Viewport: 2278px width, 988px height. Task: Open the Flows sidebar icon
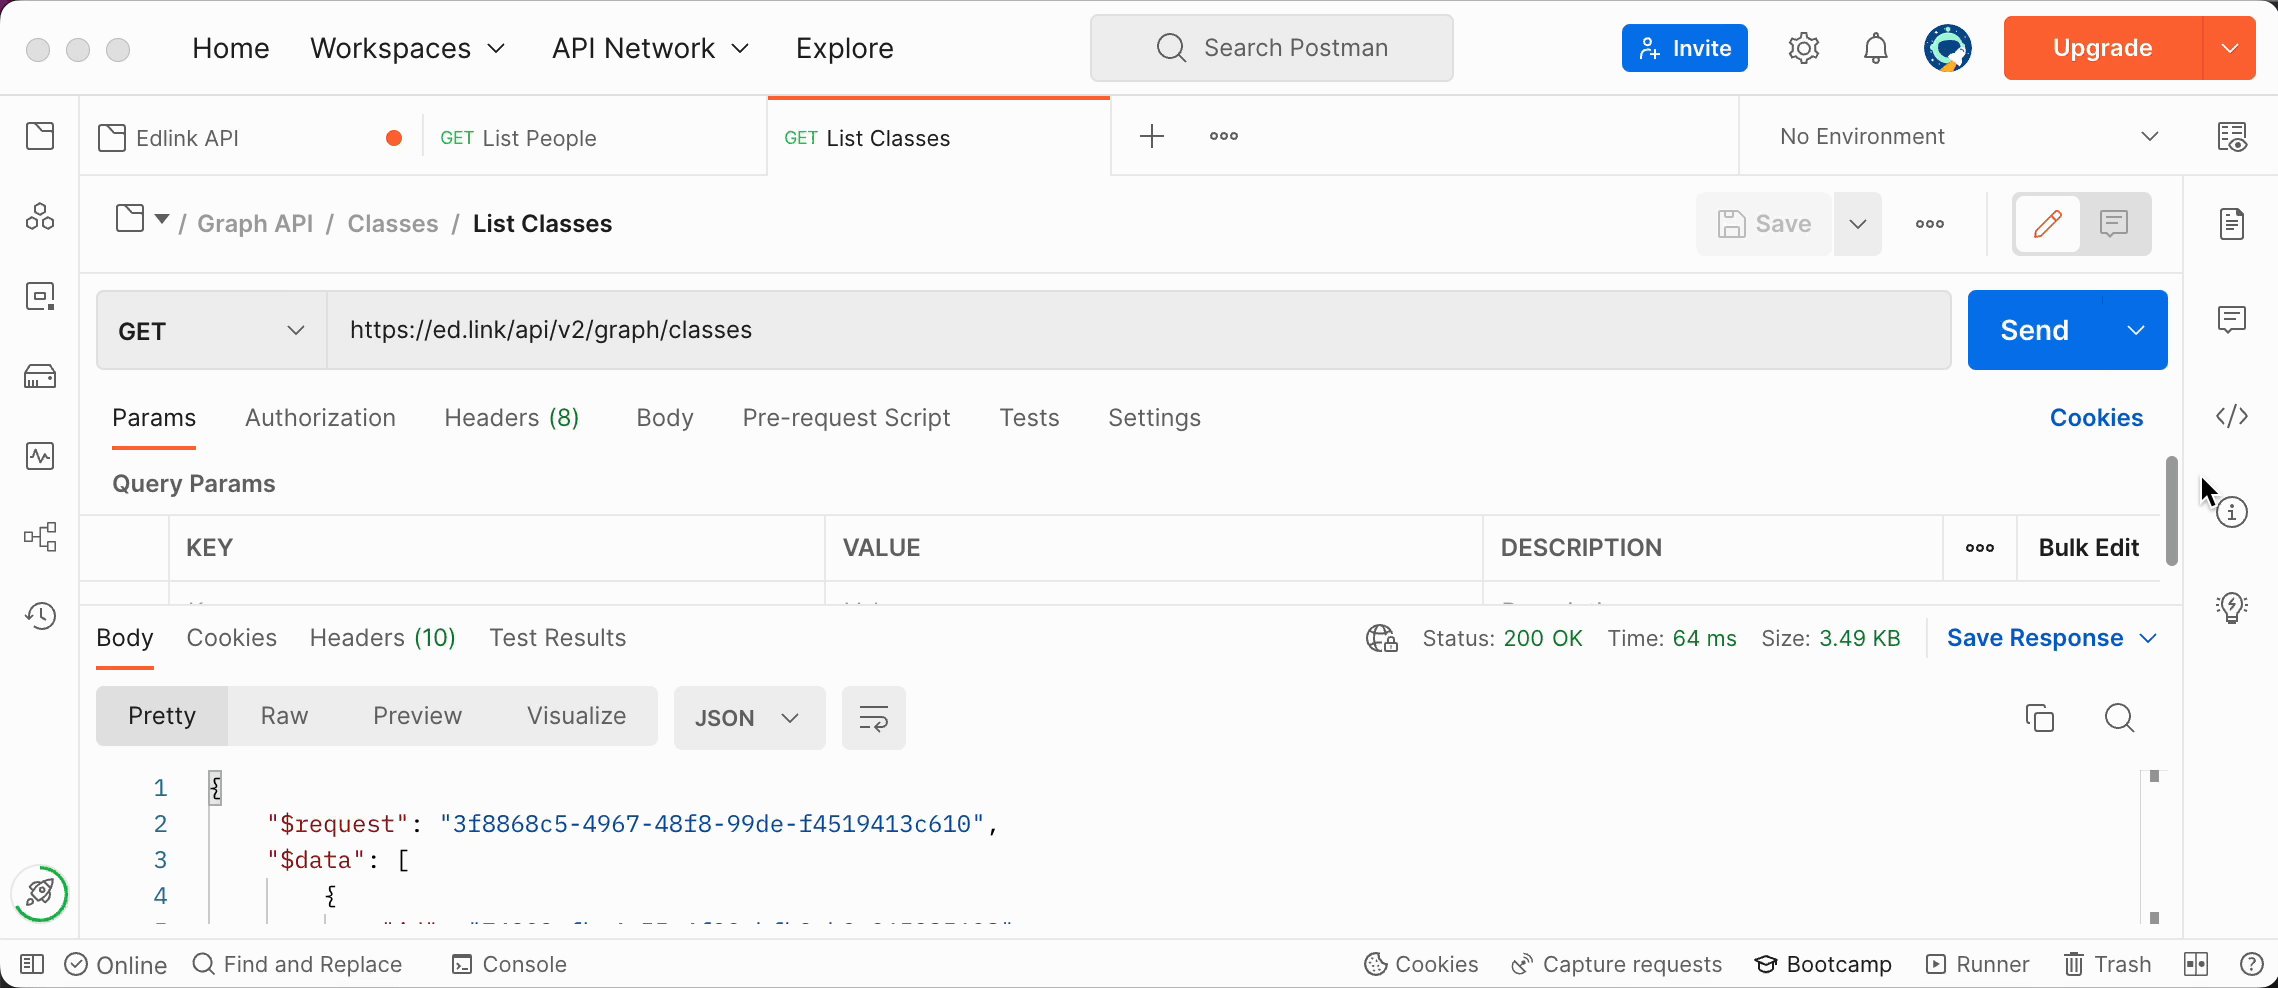pos(40,536)
